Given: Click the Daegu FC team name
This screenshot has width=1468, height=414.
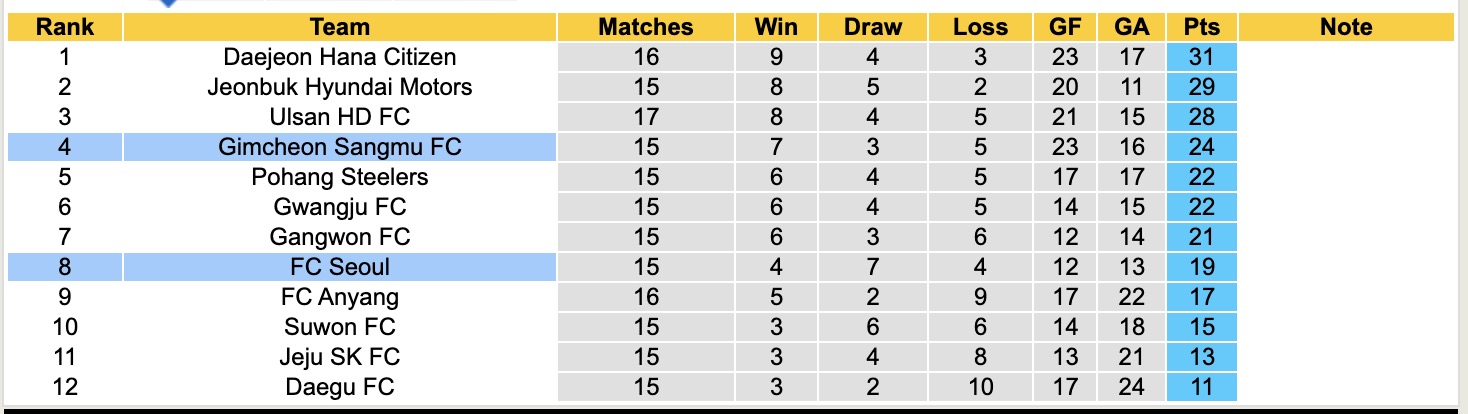Looking at the screenshot, I should (x=340, y=387).
